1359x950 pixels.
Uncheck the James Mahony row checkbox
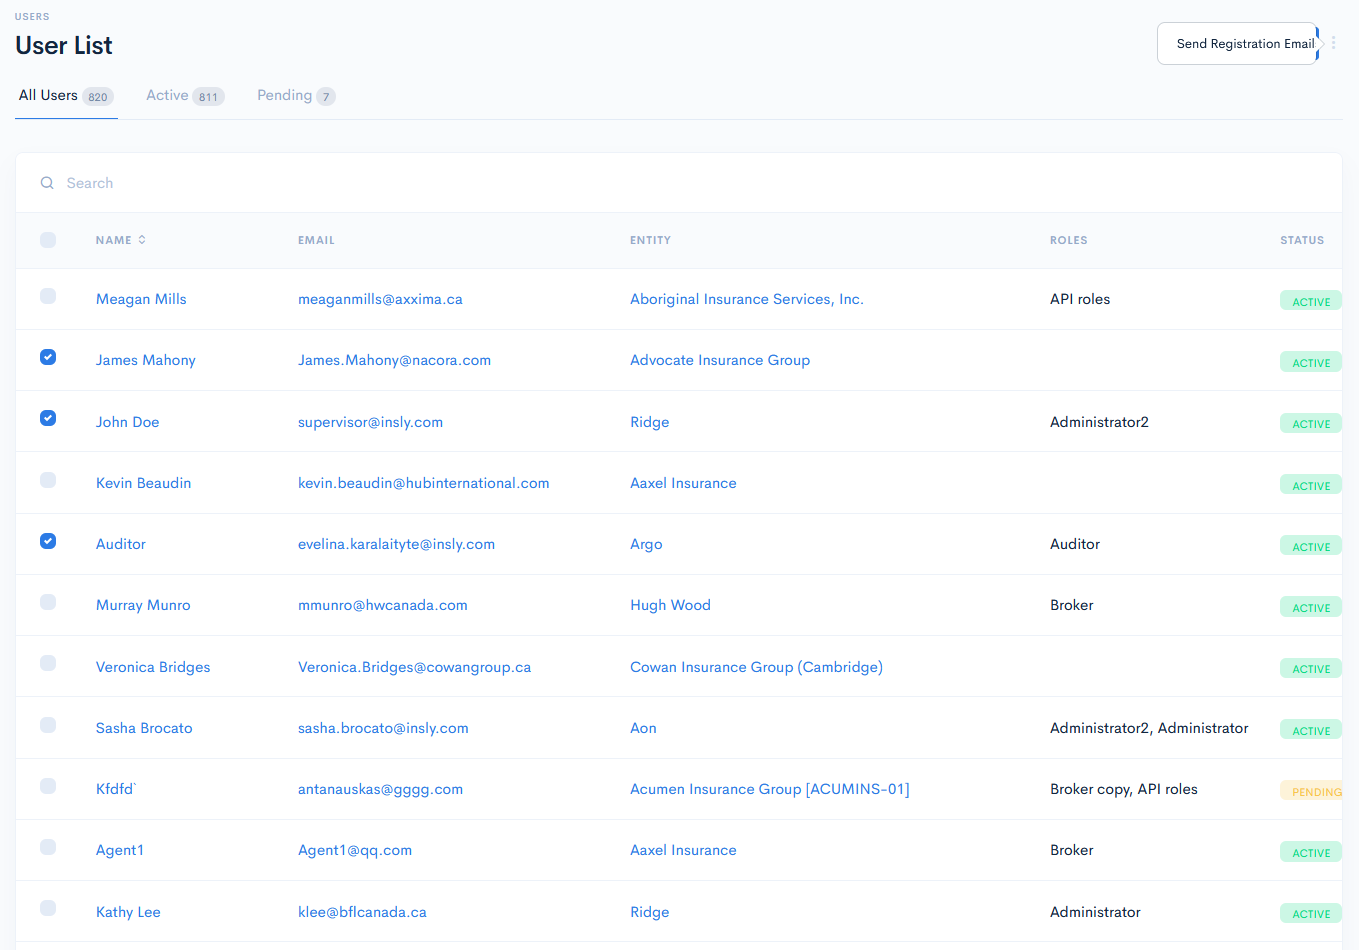[x=48, y=357]
